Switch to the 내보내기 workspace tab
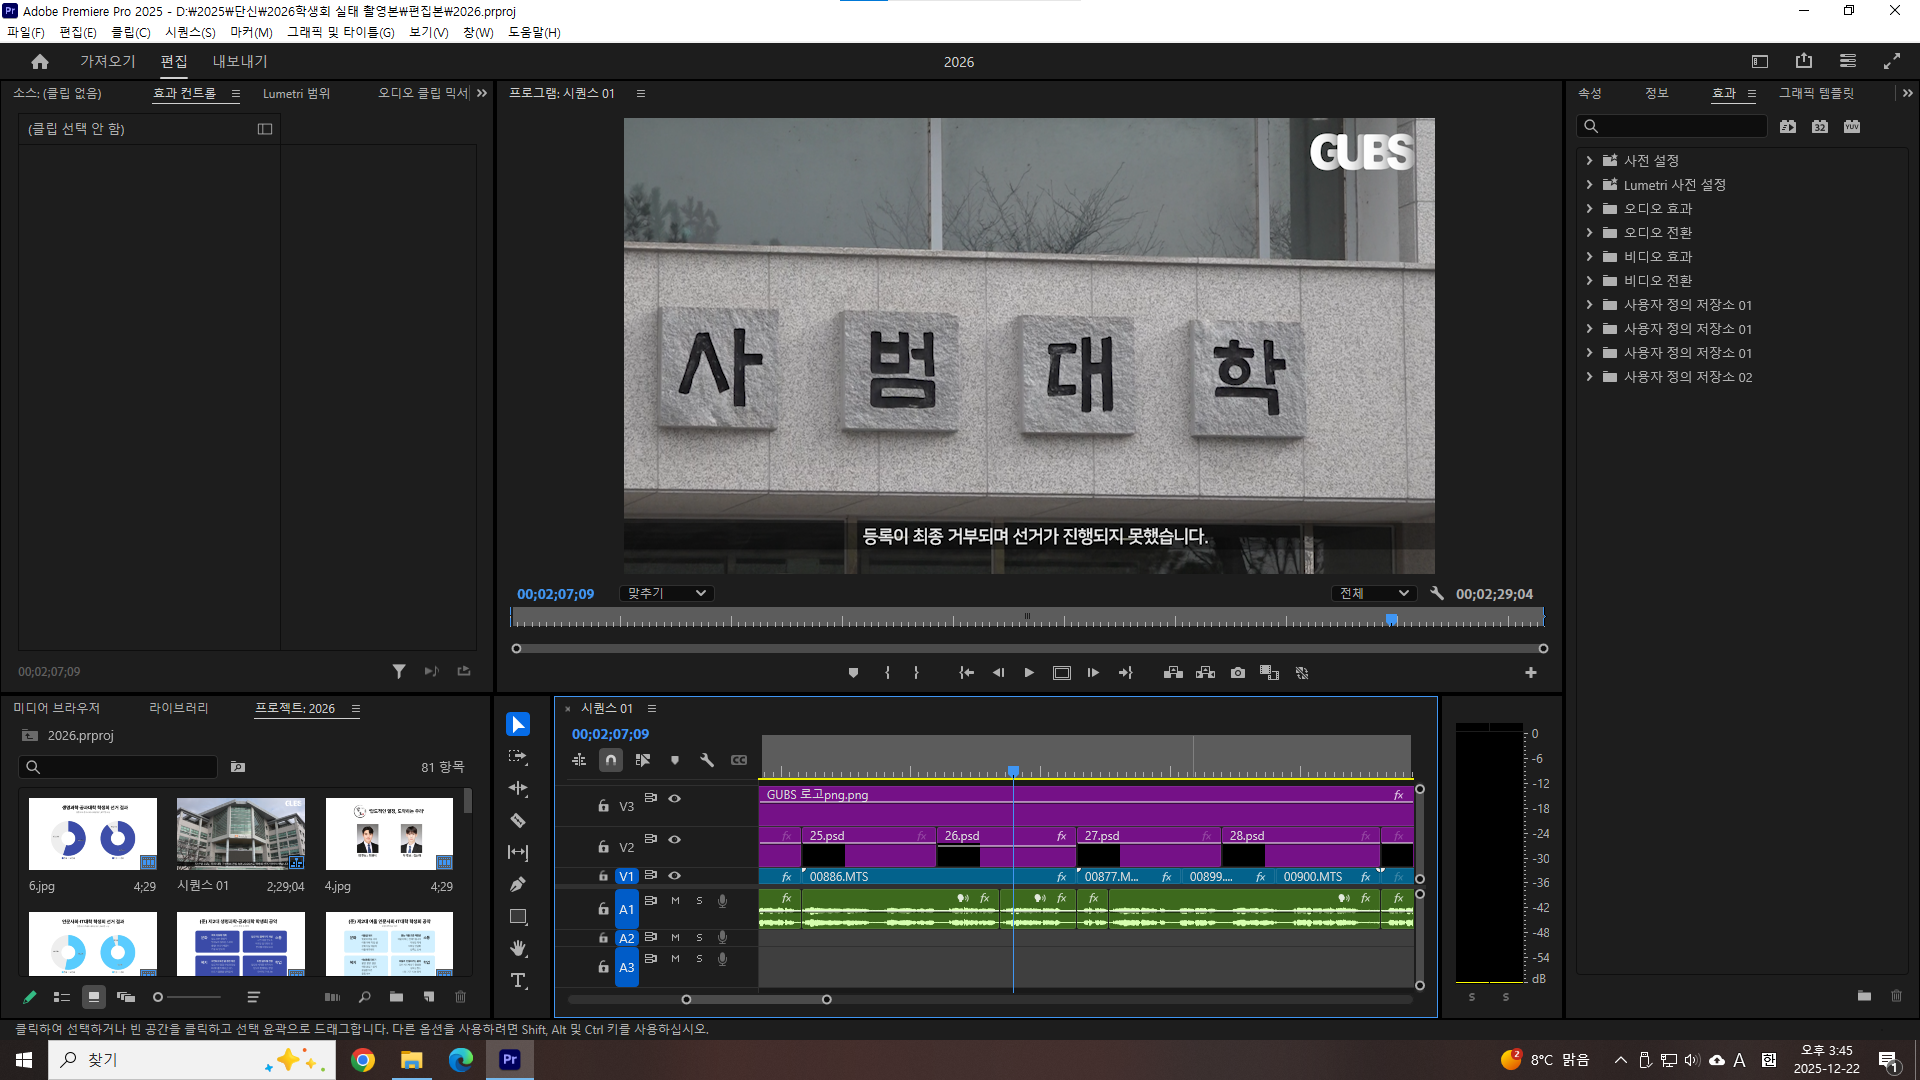Screen dimensions: 1920x1080 tap(240, 62)
